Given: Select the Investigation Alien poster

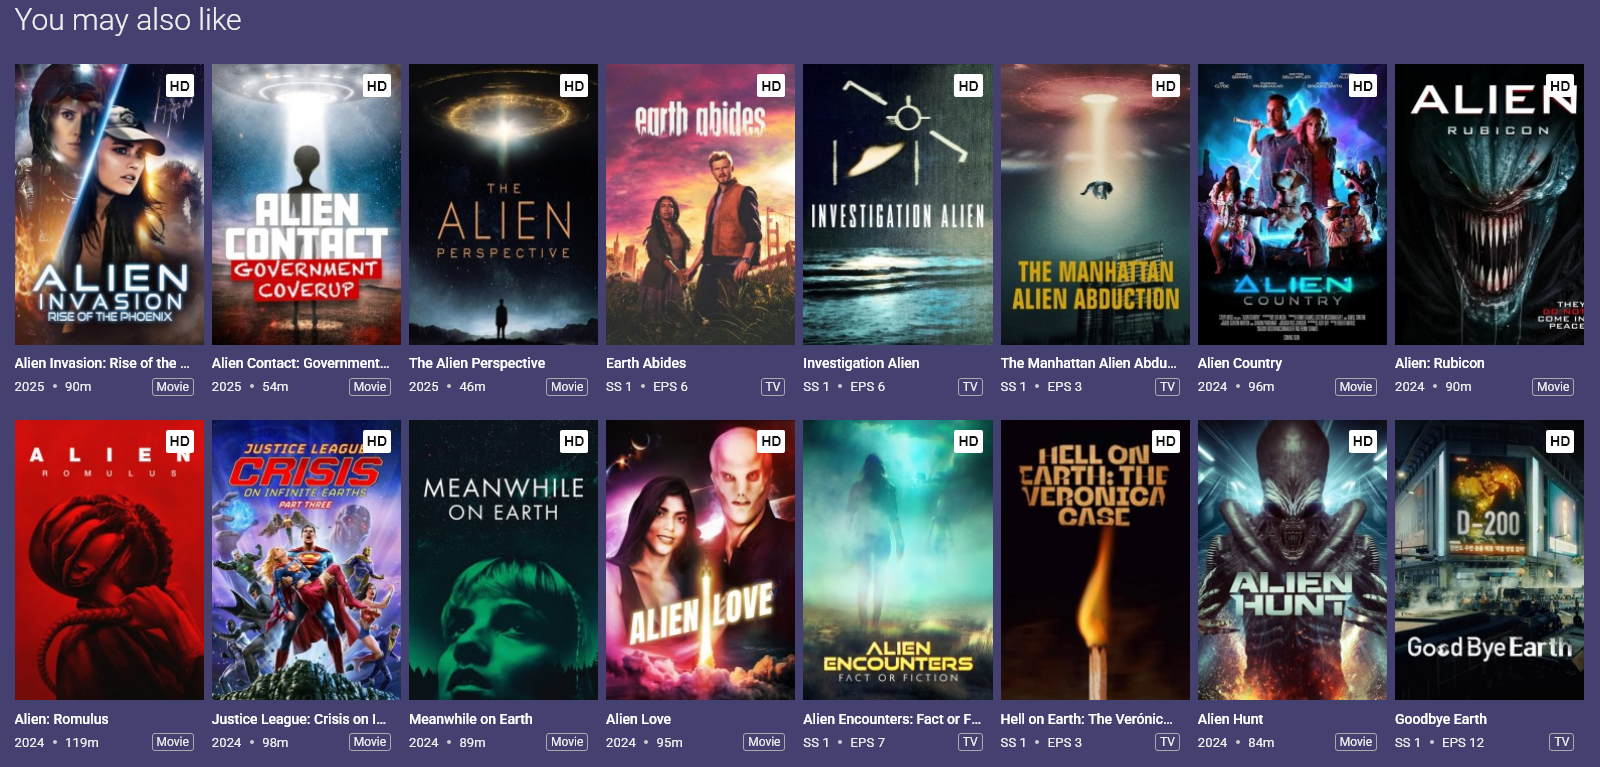Looking at the screenshot, I should click(898, 204).
